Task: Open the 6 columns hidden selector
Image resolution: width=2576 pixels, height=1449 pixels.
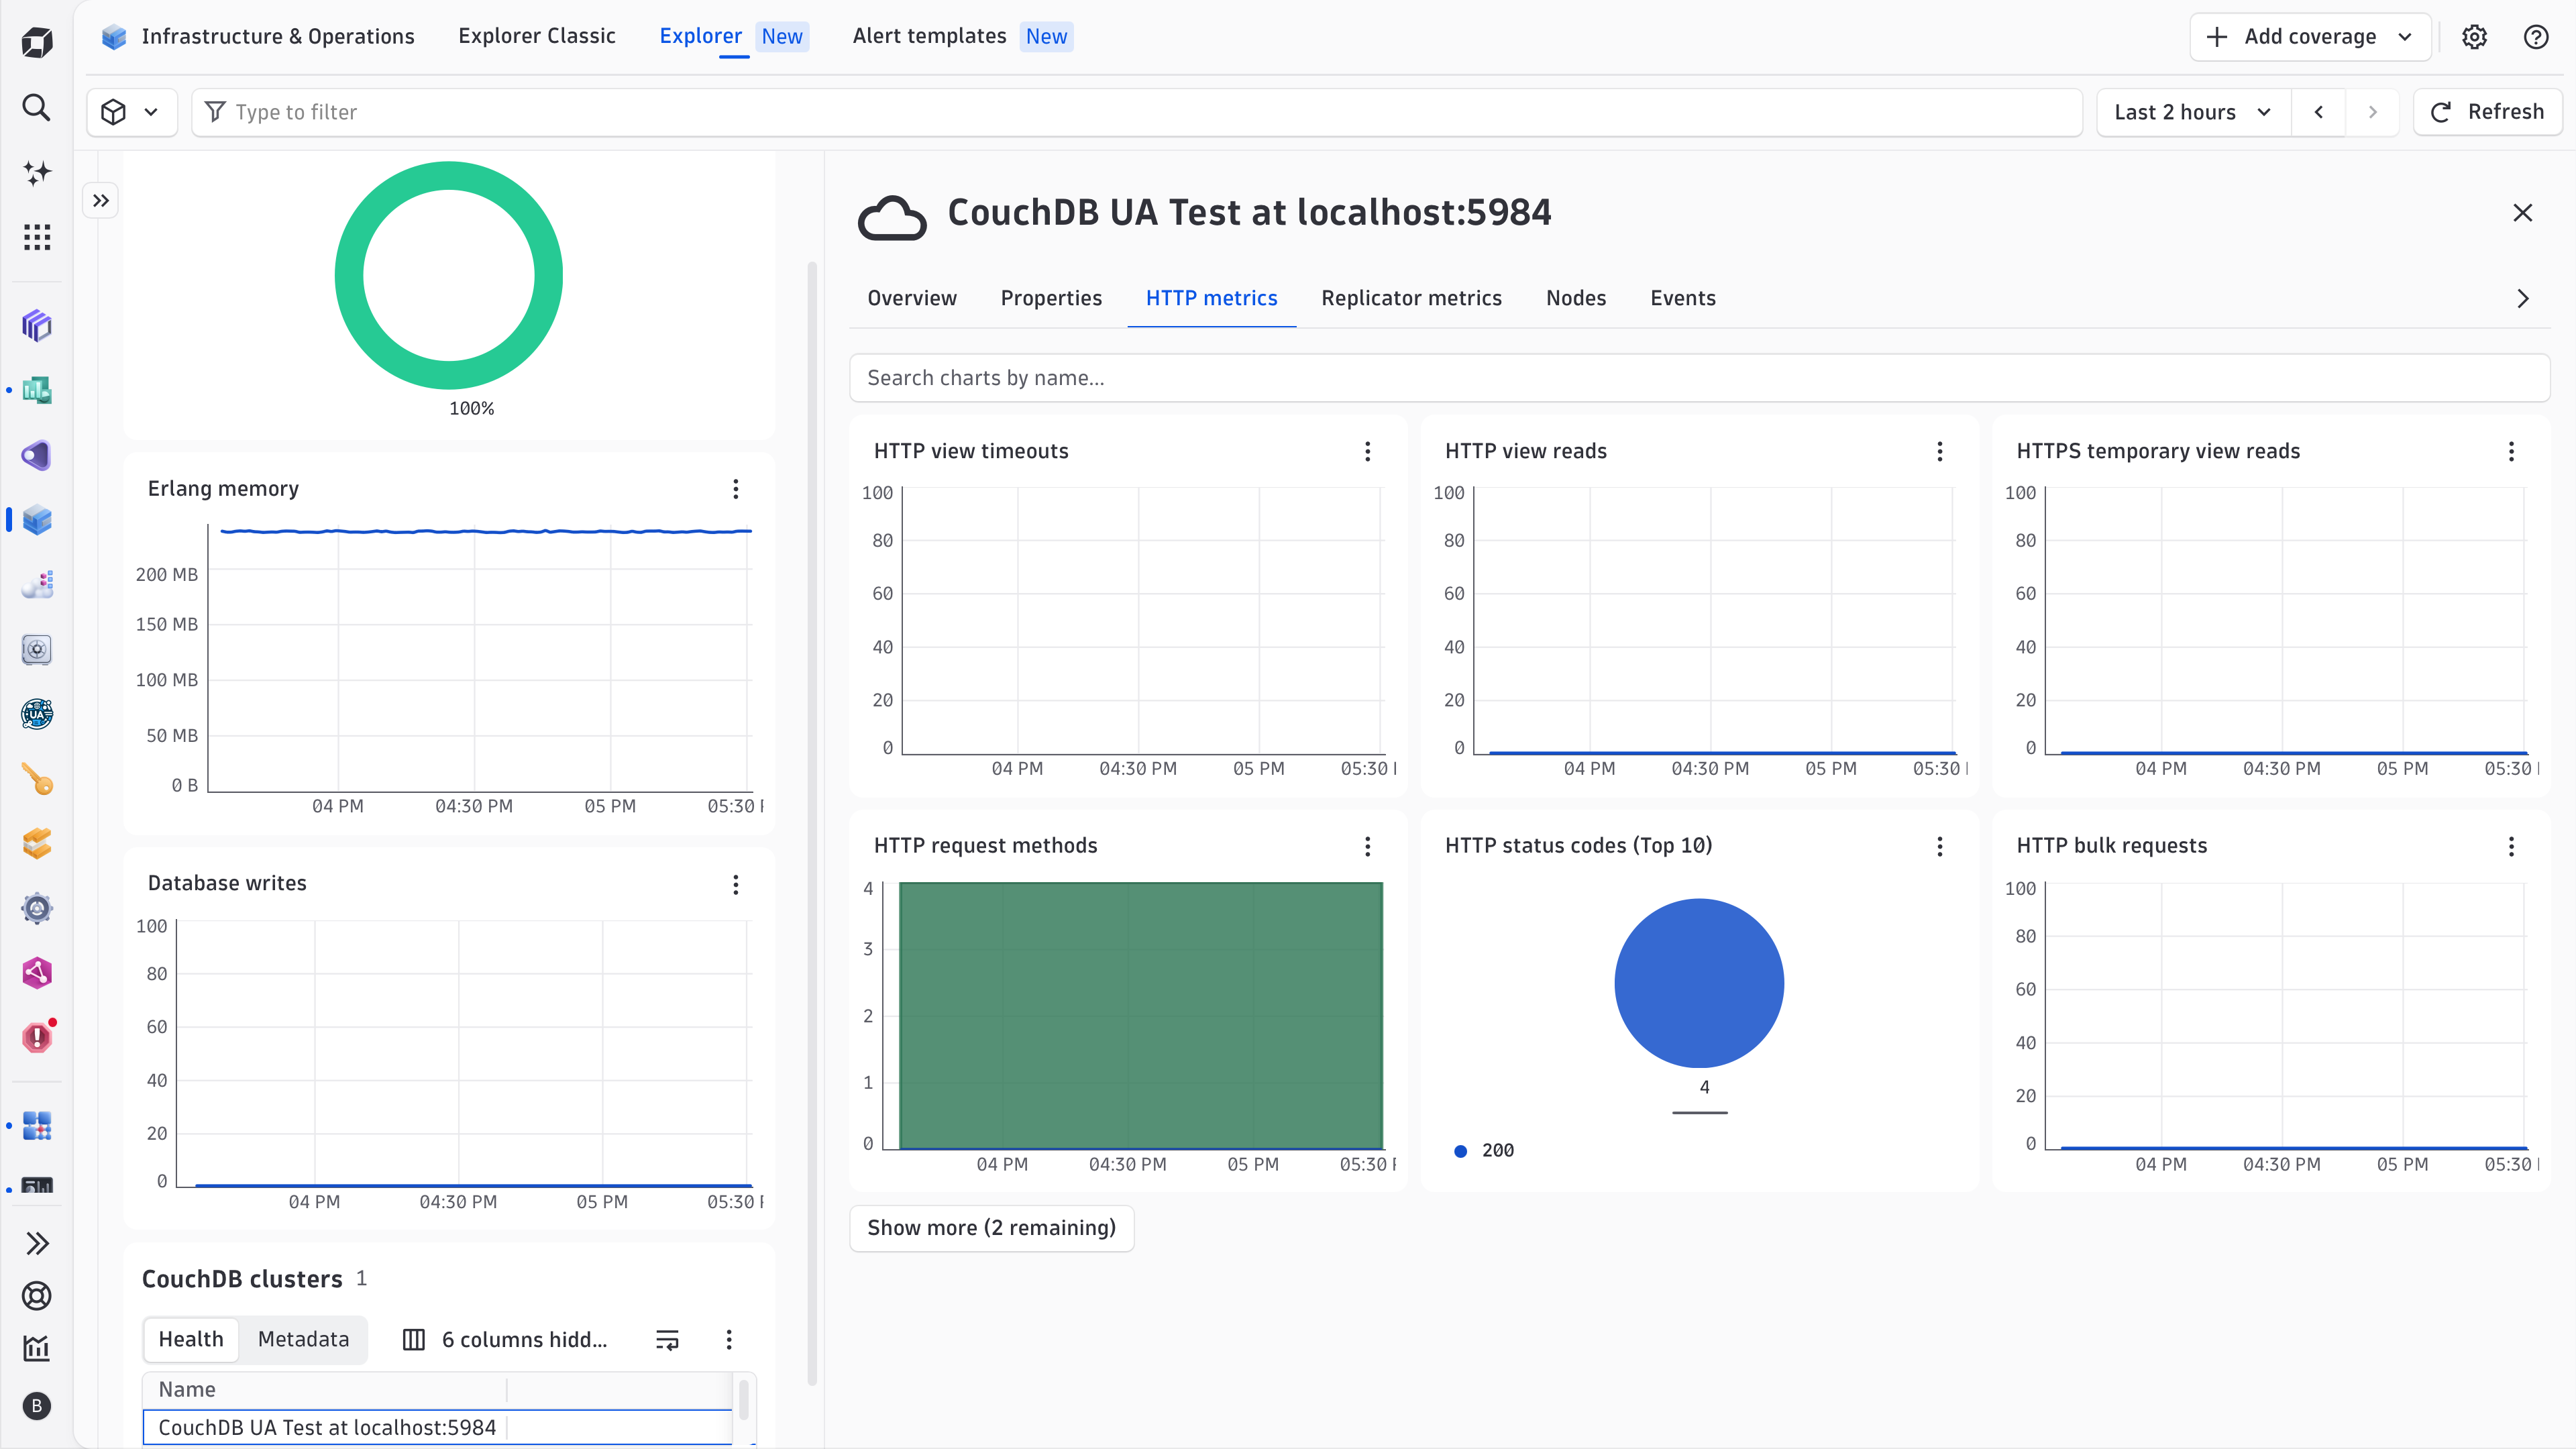Action: click(x=505, y=1340)
